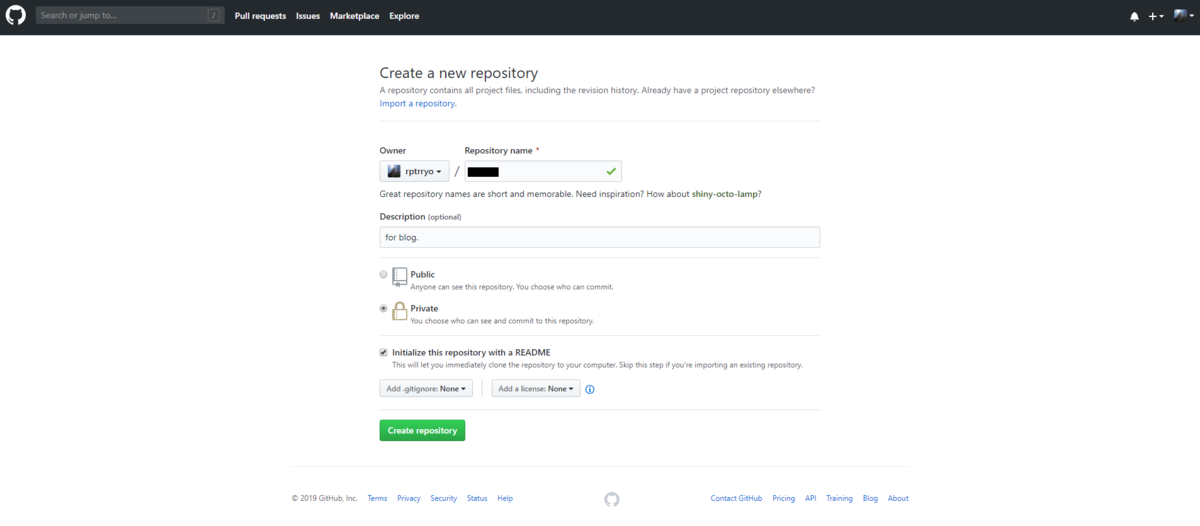Open the Privacy footer link
1200x526 pixels.
[408, 498]
